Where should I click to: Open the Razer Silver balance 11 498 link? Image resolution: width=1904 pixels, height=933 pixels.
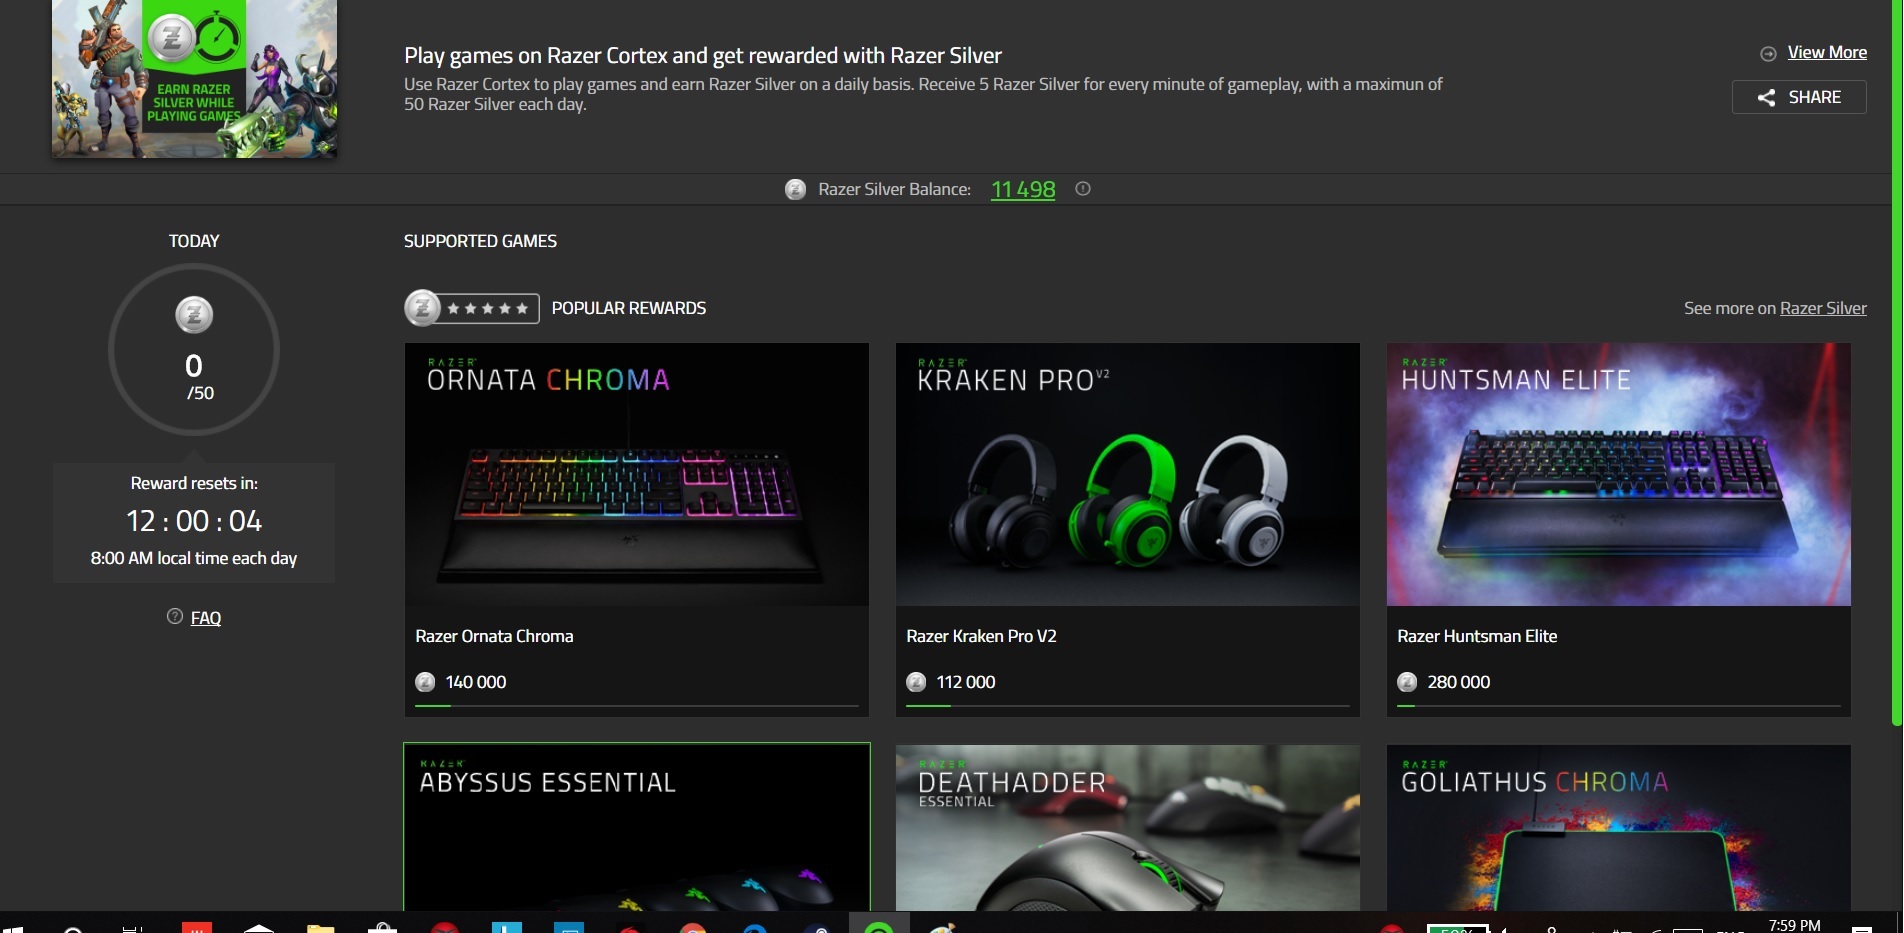(1023, 189)
